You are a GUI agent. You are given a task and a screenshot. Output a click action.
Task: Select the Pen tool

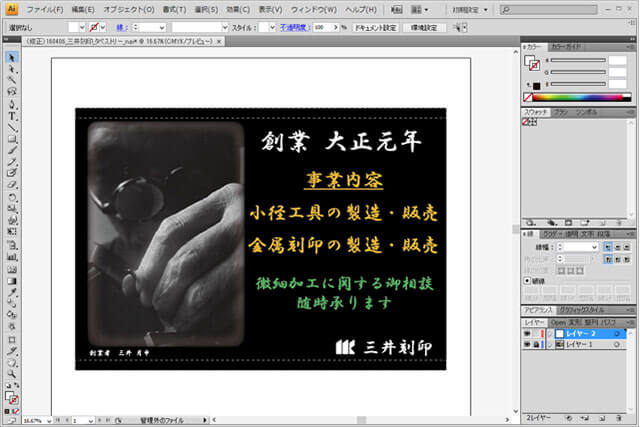[12, 104]
